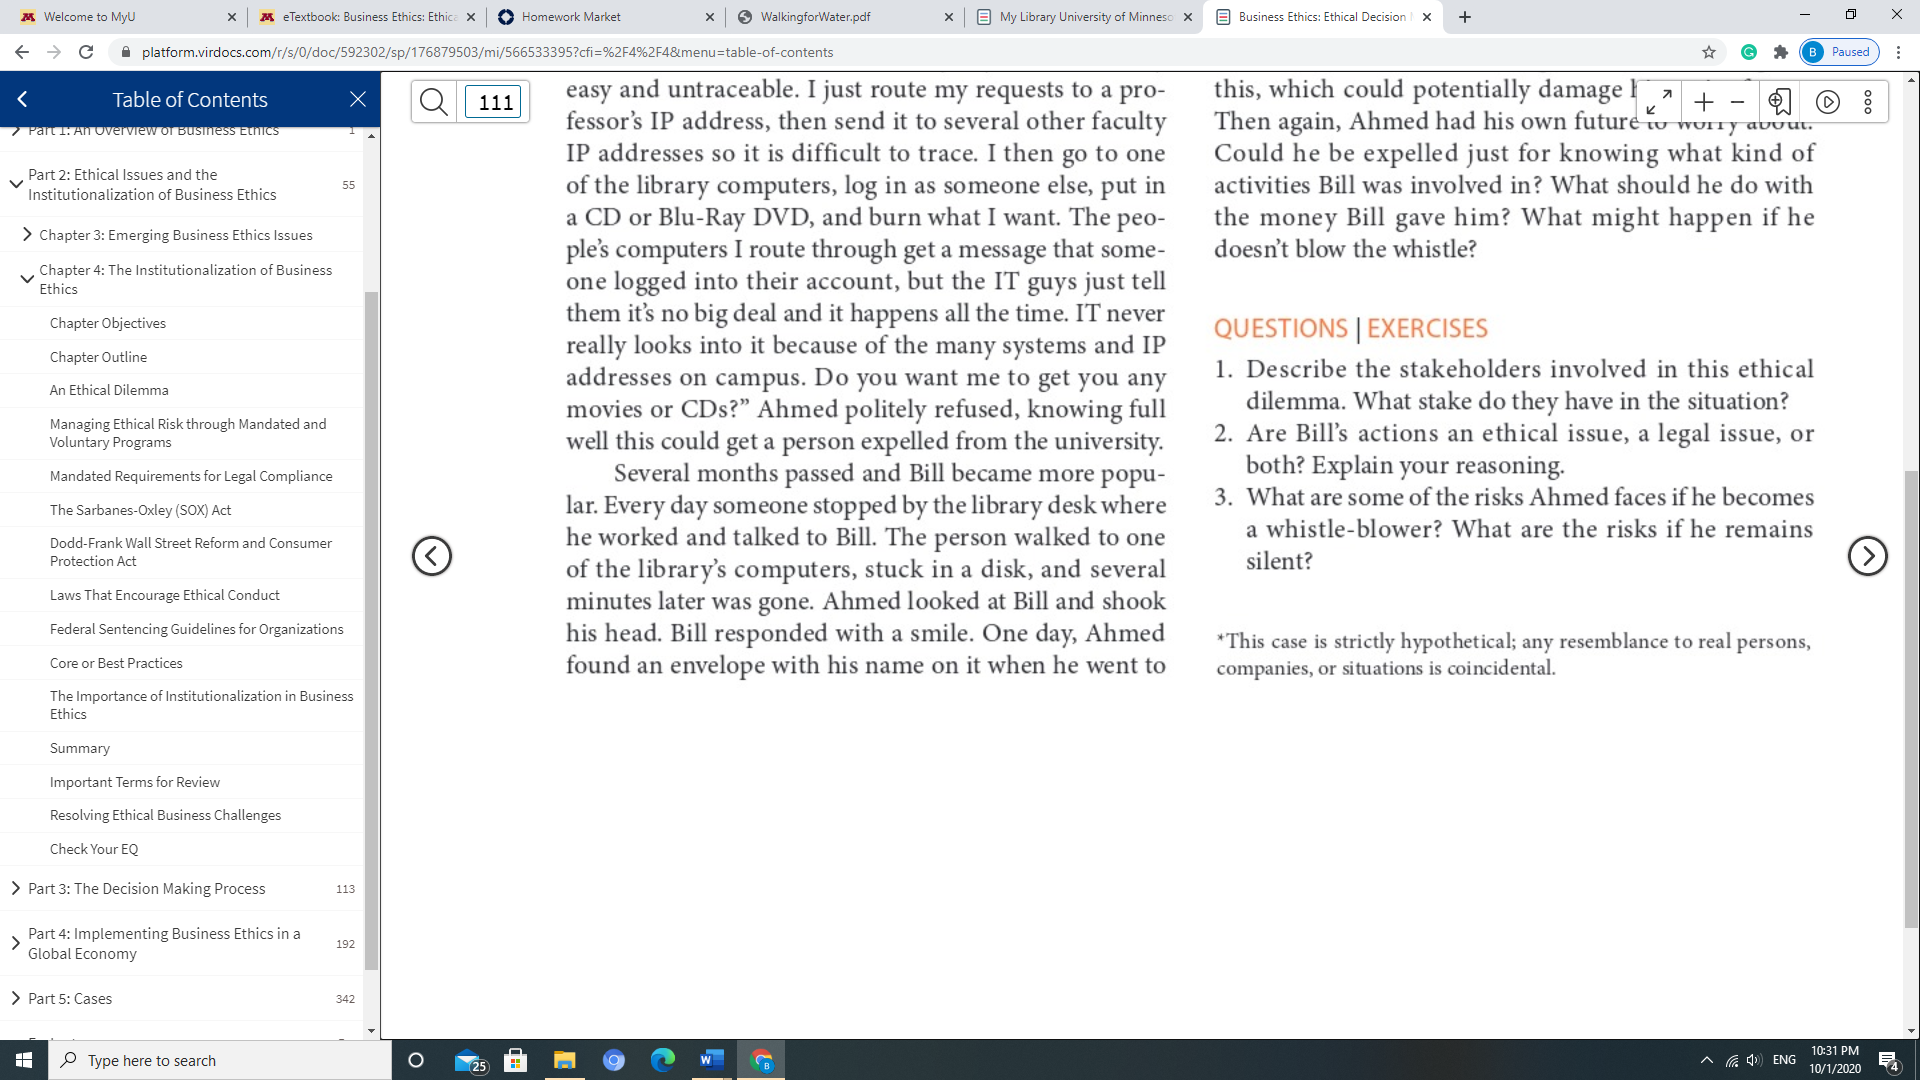
Task: Open Federal Sentencing Guidelines for Organizations
Action: [x=197, y=629]
